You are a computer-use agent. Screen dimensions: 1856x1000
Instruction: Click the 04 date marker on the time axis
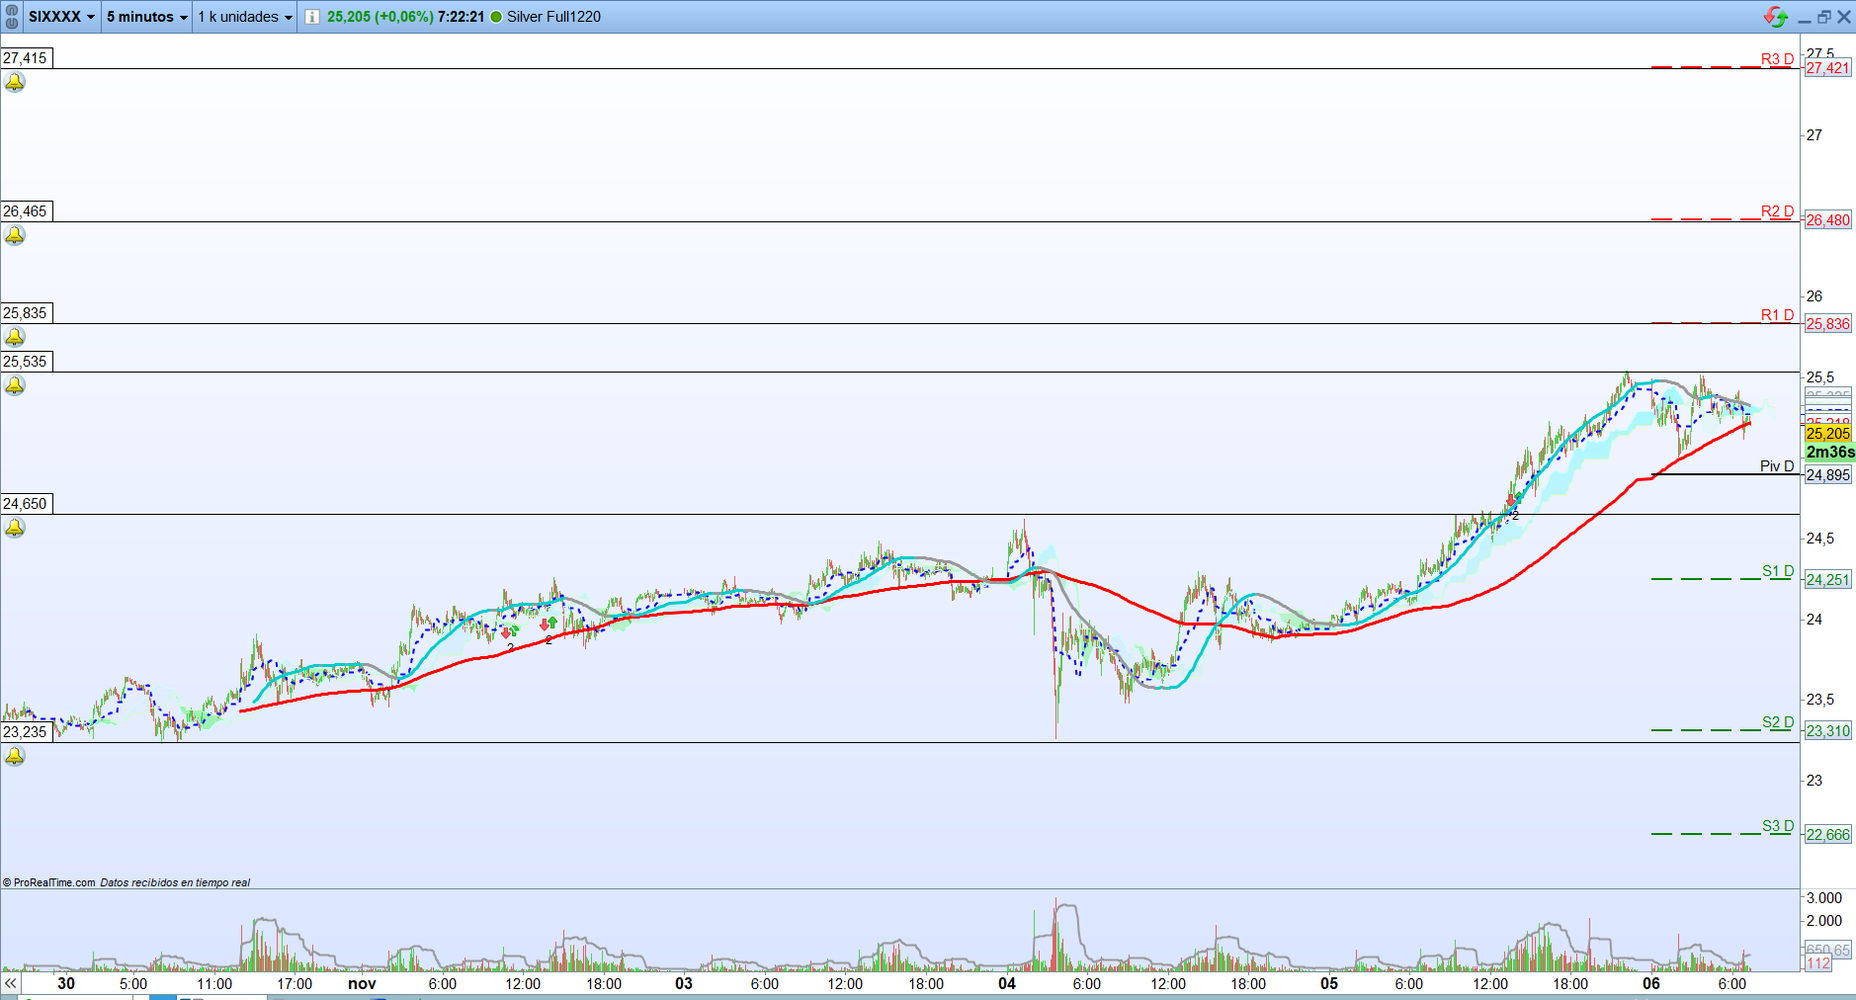pyautogui.click(x=1006, y=983)
